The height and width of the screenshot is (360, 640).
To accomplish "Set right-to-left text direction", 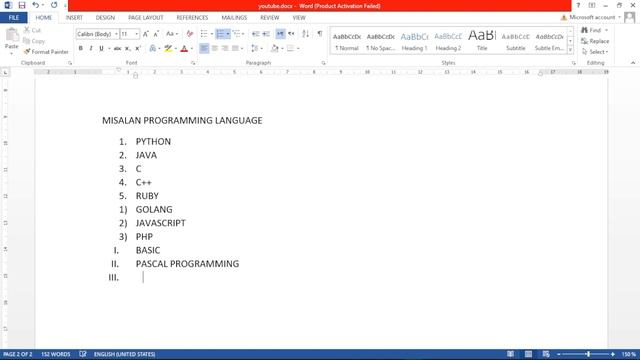I will [291, 34].
